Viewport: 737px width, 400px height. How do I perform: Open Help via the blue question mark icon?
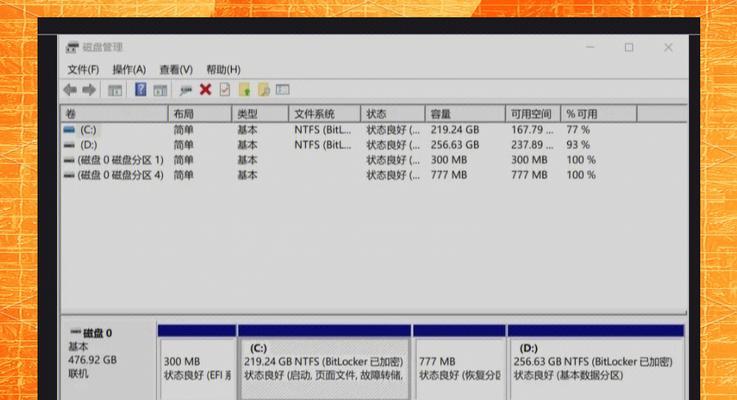(x=141, y=89)
